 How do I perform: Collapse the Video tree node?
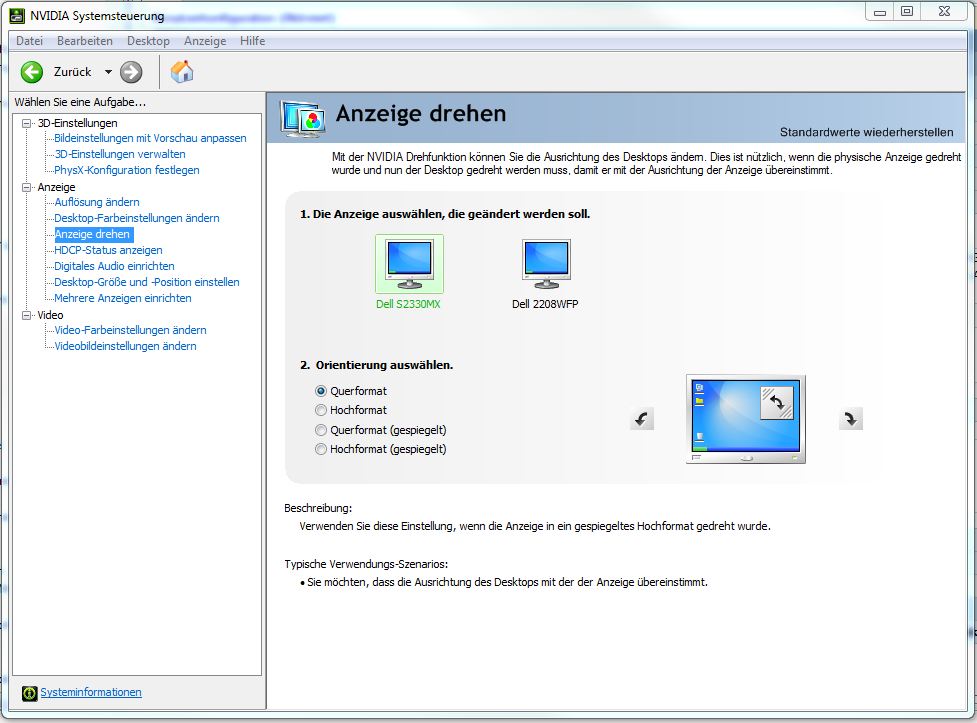[26, 315]
